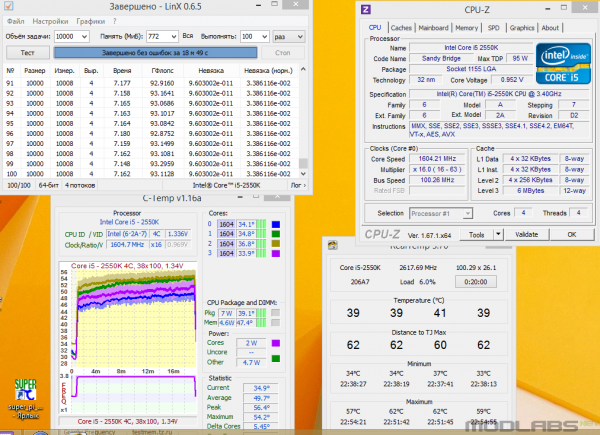Click the 92.8752 GFlops value in row 96
This screenshot has height=435, width=600.
pos(162,134)
